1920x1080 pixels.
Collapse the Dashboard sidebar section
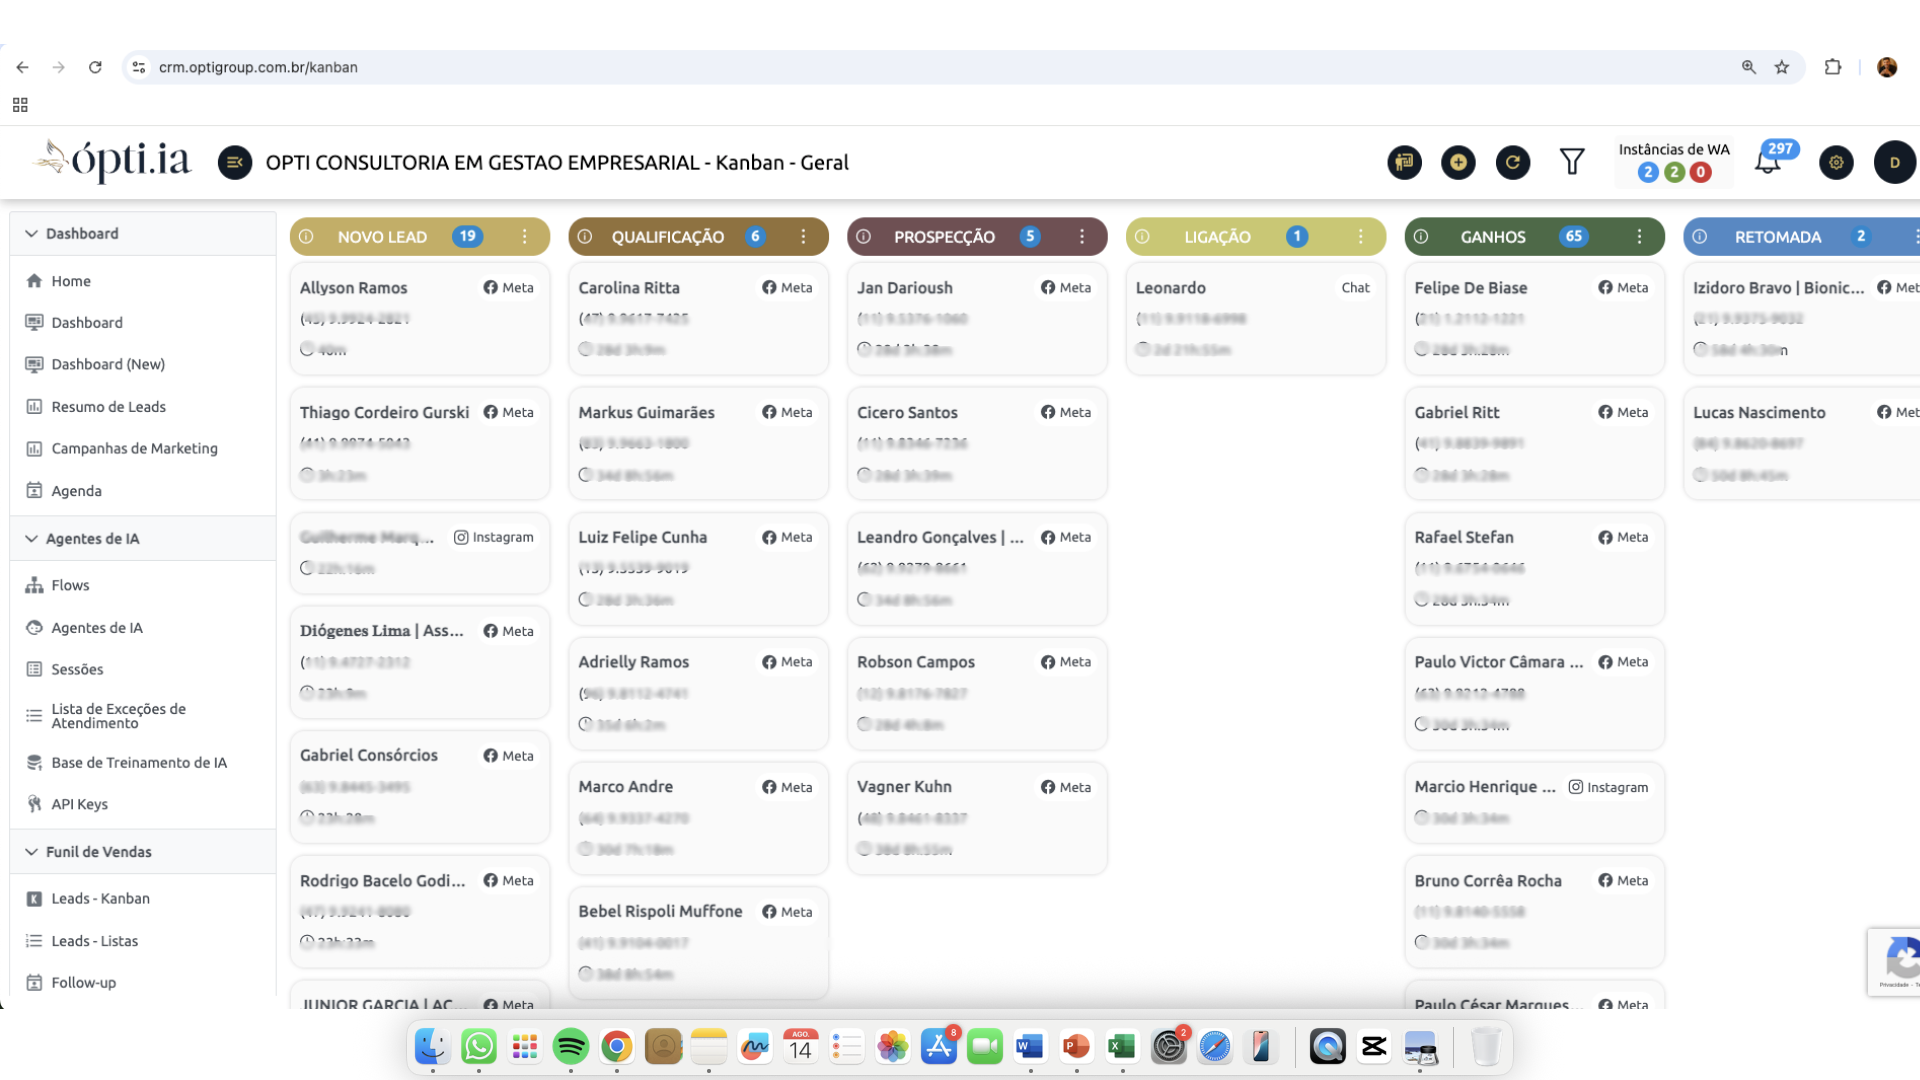32,233
